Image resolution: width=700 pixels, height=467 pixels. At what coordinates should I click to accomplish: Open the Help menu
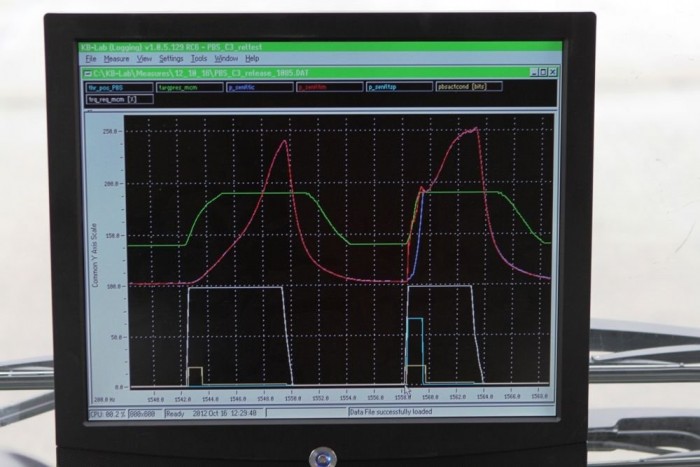click(252, 59)
